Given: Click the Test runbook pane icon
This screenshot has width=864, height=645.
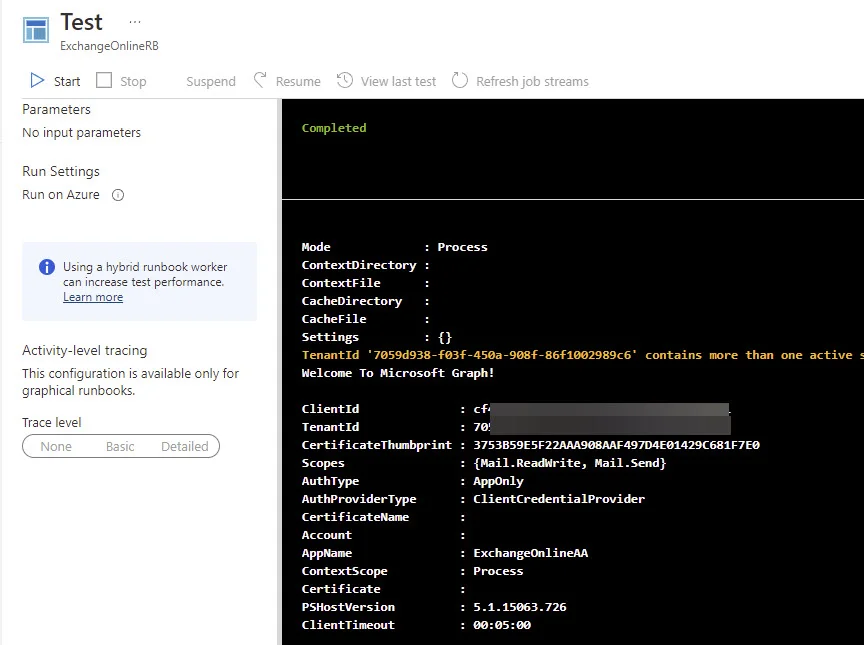Looking at the screenshot, I should [x=36, y=30].
